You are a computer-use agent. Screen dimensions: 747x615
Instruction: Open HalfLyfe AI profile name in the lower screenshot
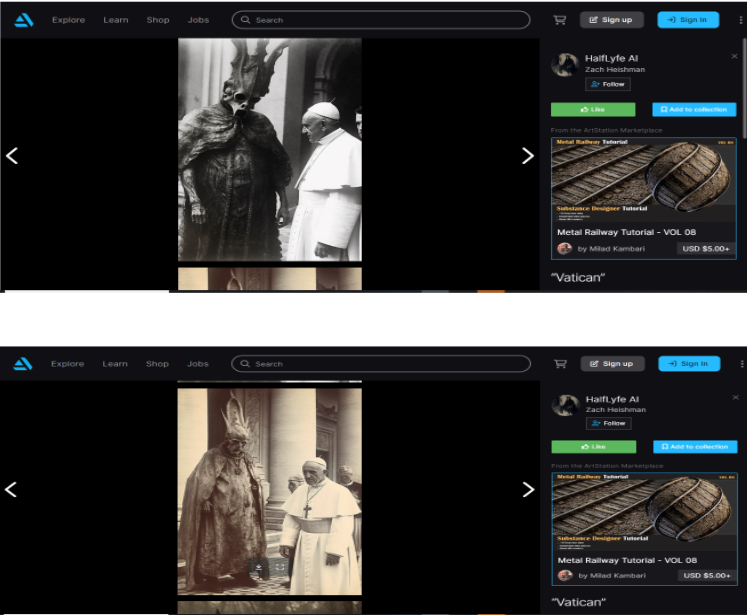(x=612, y=399)
